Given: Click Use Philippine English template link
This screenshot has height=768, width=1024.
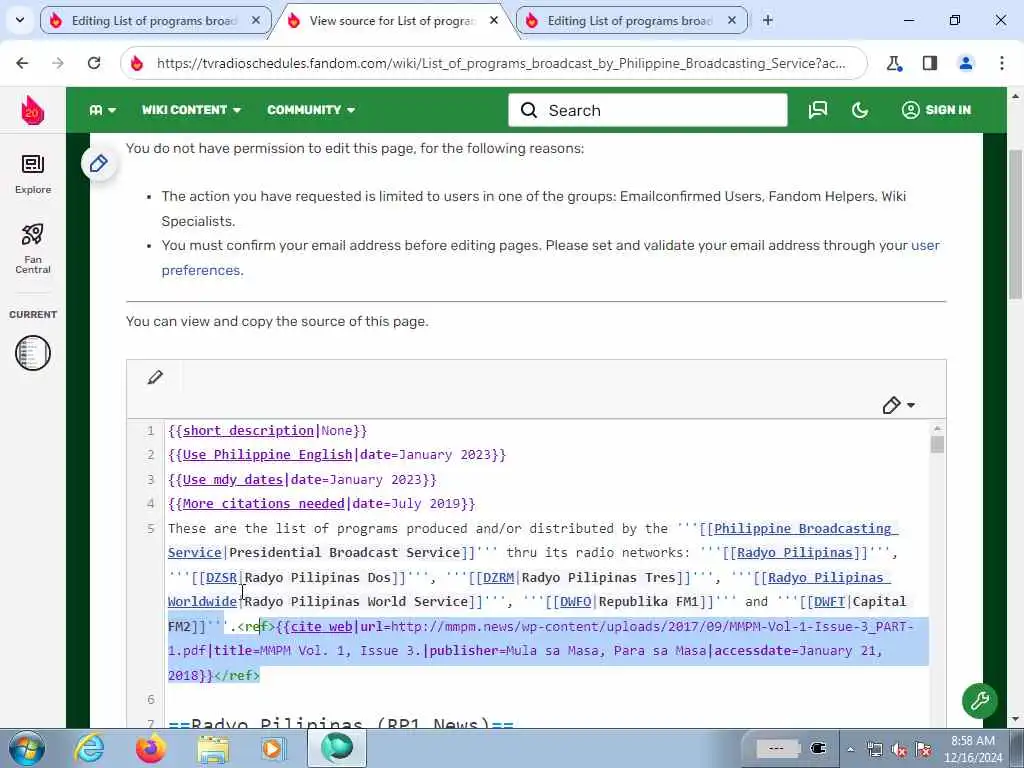Looking at the screenshot, I should coord(267,455).
